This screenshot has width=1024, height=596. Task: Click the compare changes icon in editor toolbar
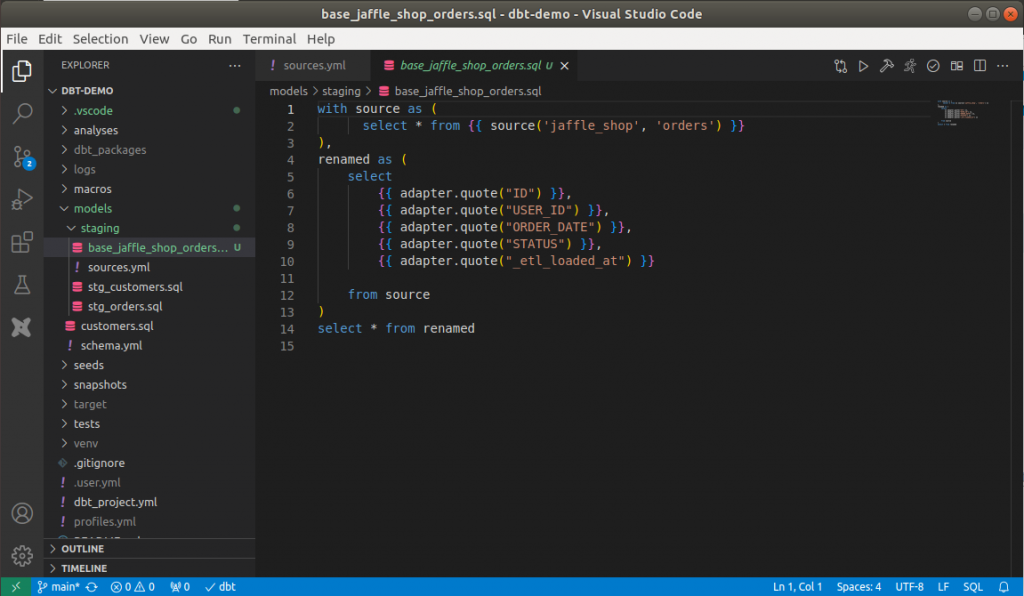pos(840,66)
